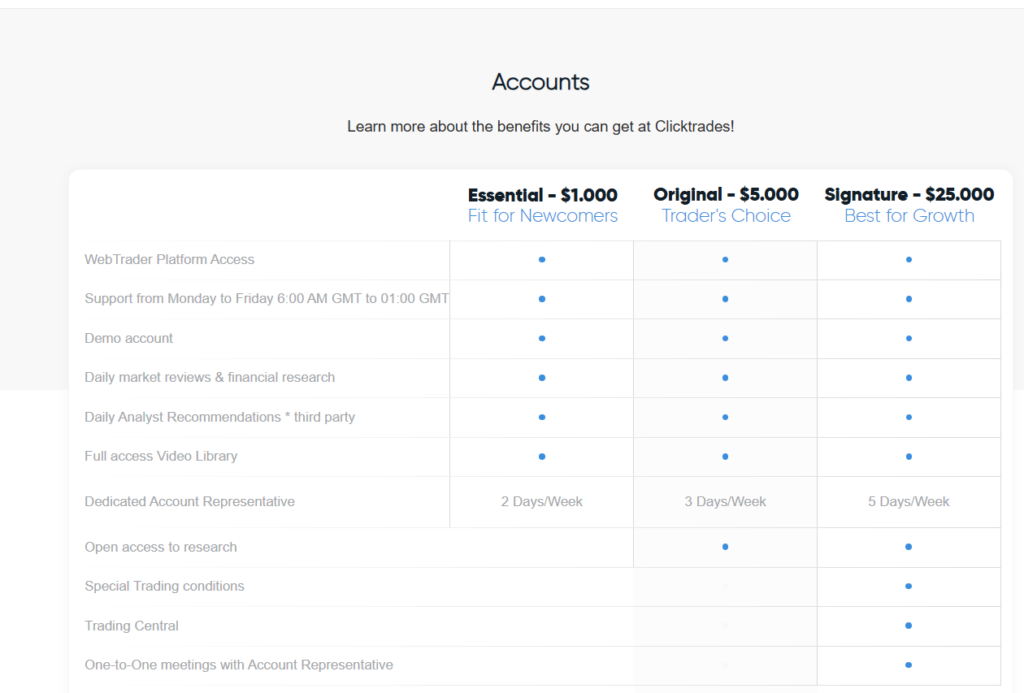Click the Best for Growth subtitle
Viewport: 1024px width, 693px height.
pyautogui.click(x=909, y=216)
